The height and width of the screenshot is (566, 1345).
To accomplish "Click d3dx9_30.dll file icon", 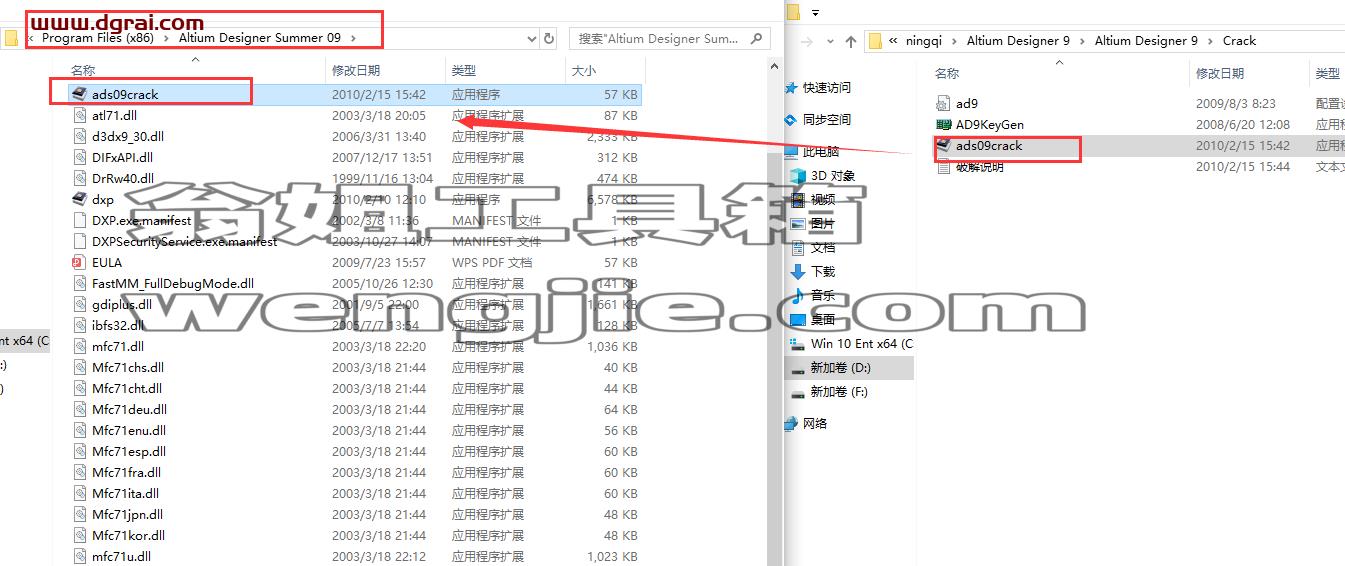I will 80,136.
